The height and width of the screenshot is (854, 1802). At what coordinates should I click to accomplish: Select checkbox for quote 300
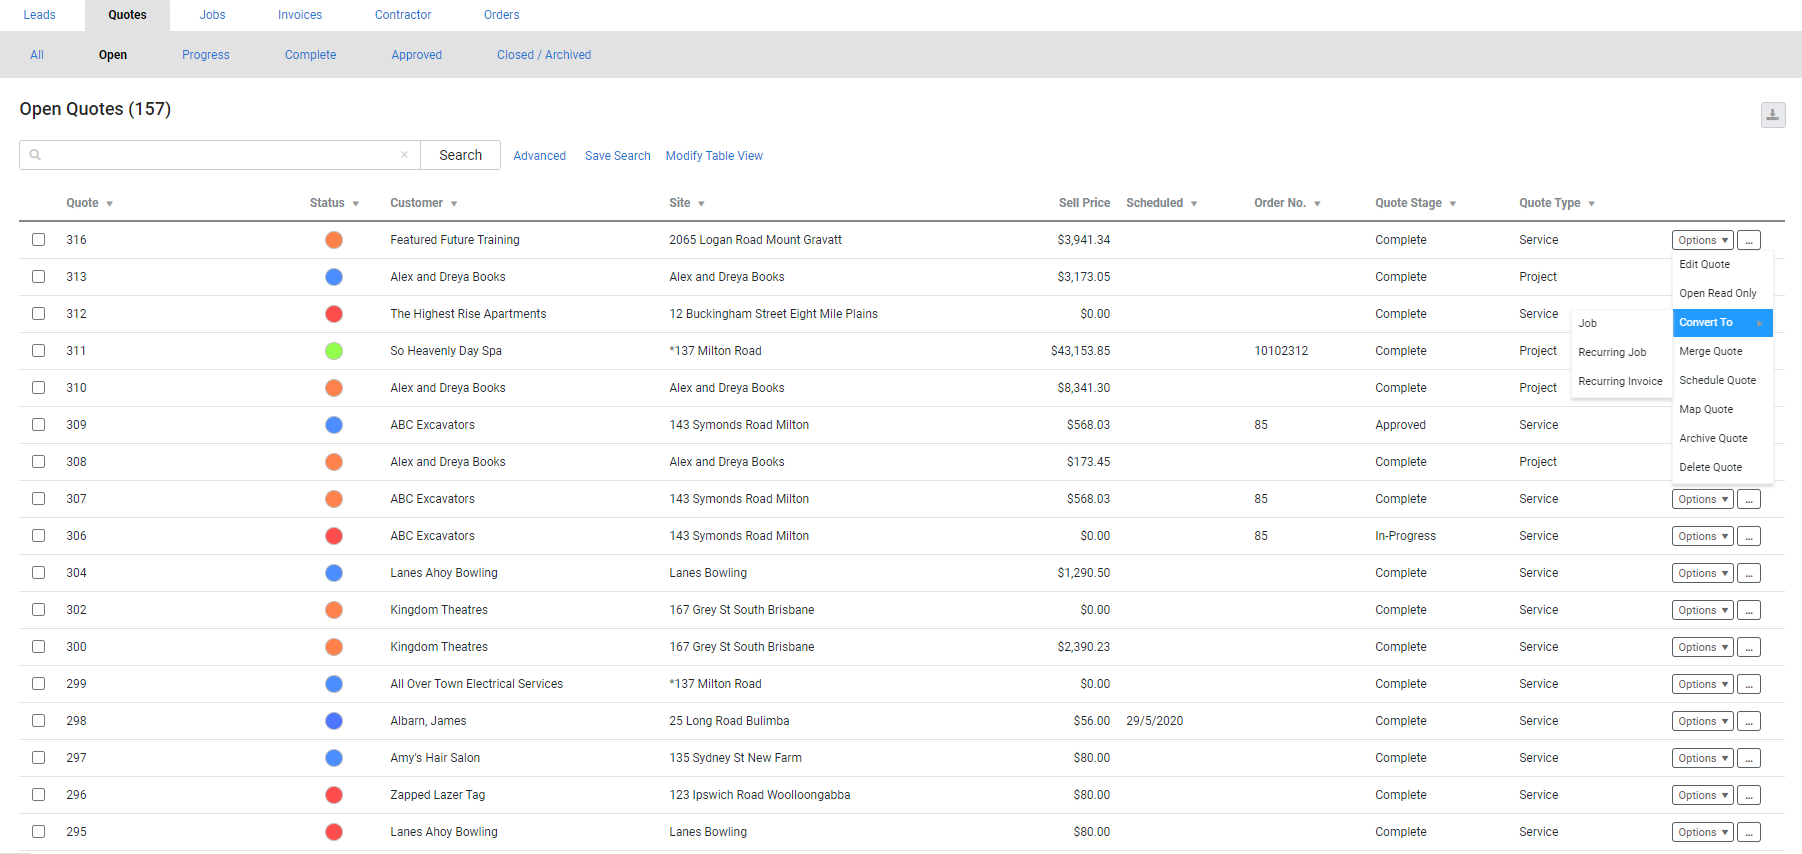pyautogui.click(x=38, y=647)
